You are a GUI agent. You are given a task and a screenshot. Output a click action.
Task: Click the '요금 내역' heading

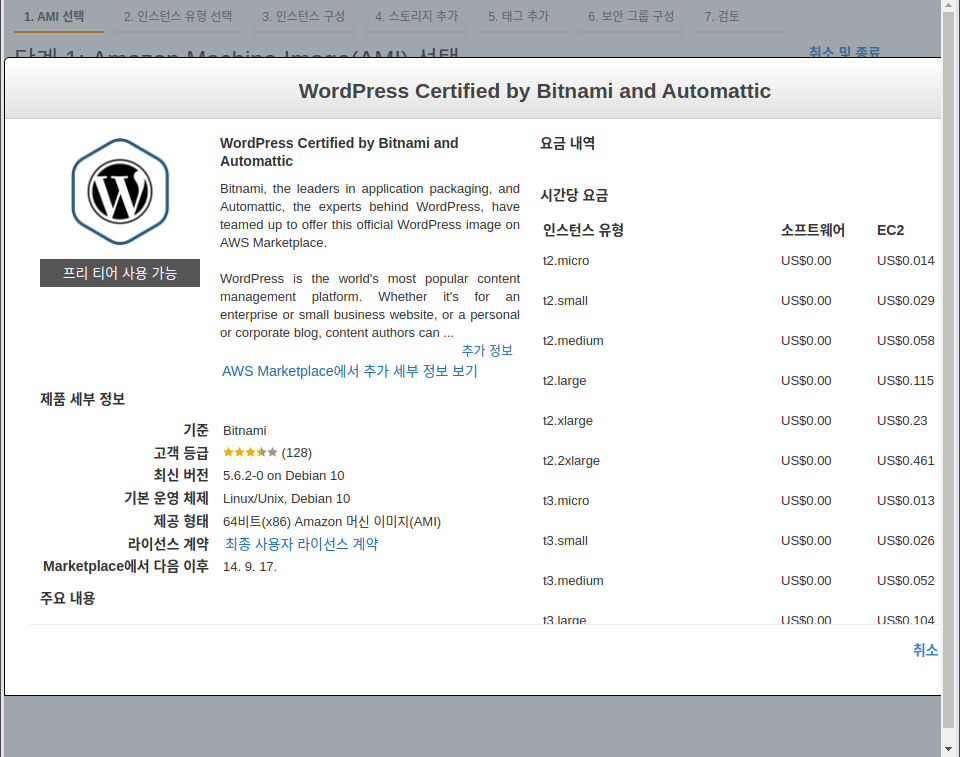pyautogui.click(x=568, y=143)
